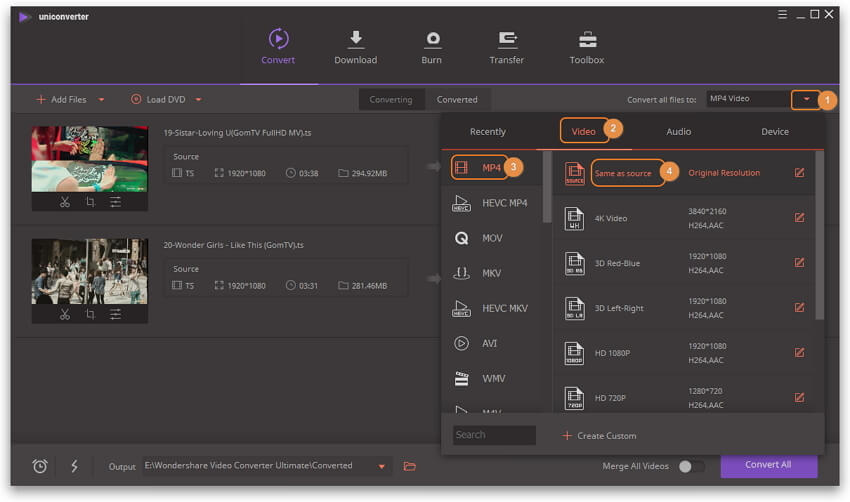
Task: Open the output folder icon
Action: pyautogui.click(x=409, y=466)
